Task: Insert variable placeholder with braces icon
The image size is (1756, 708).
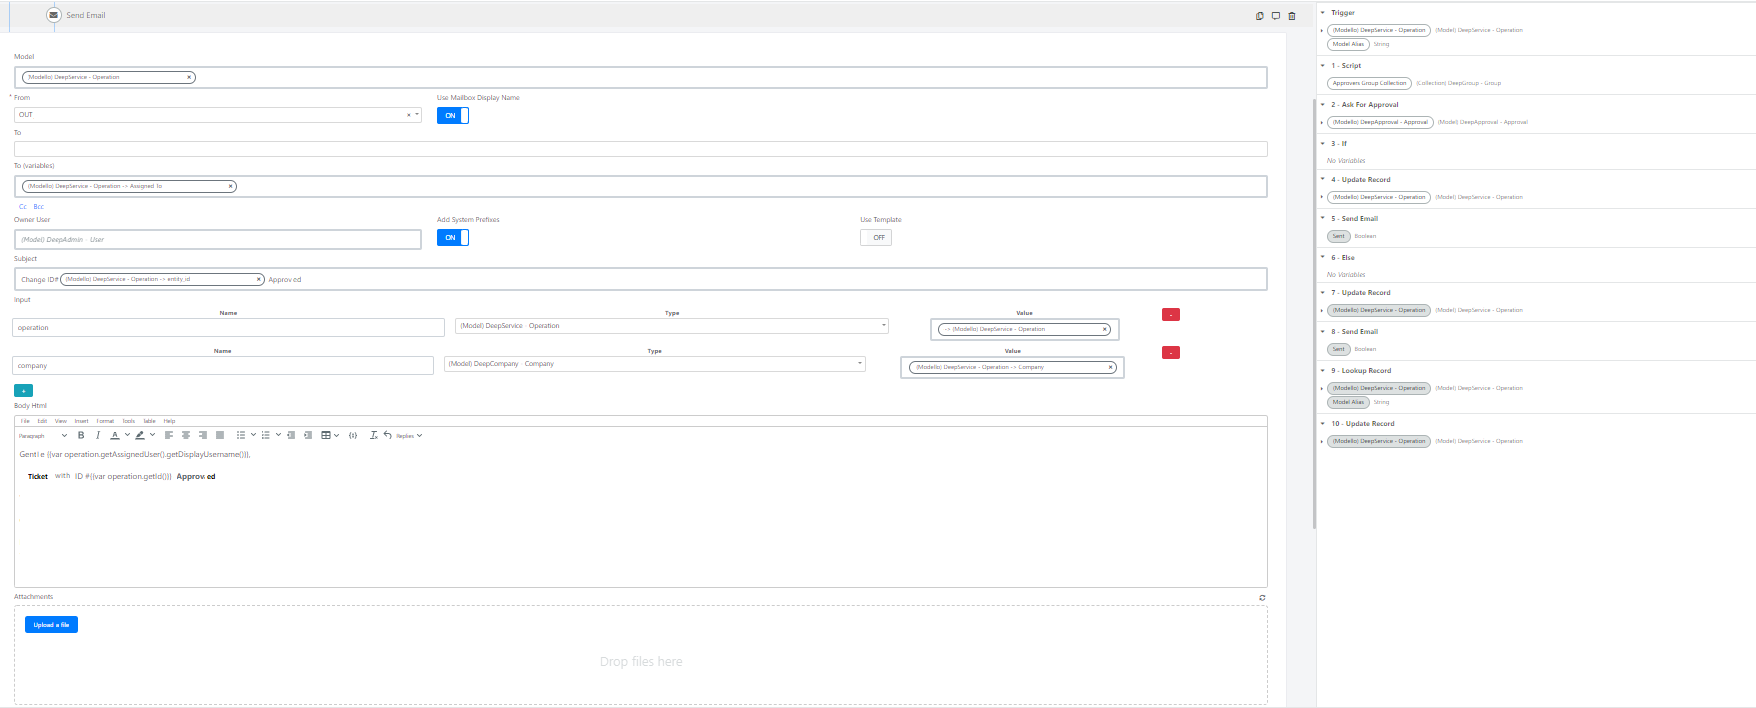Action: [x=353, y=435]
